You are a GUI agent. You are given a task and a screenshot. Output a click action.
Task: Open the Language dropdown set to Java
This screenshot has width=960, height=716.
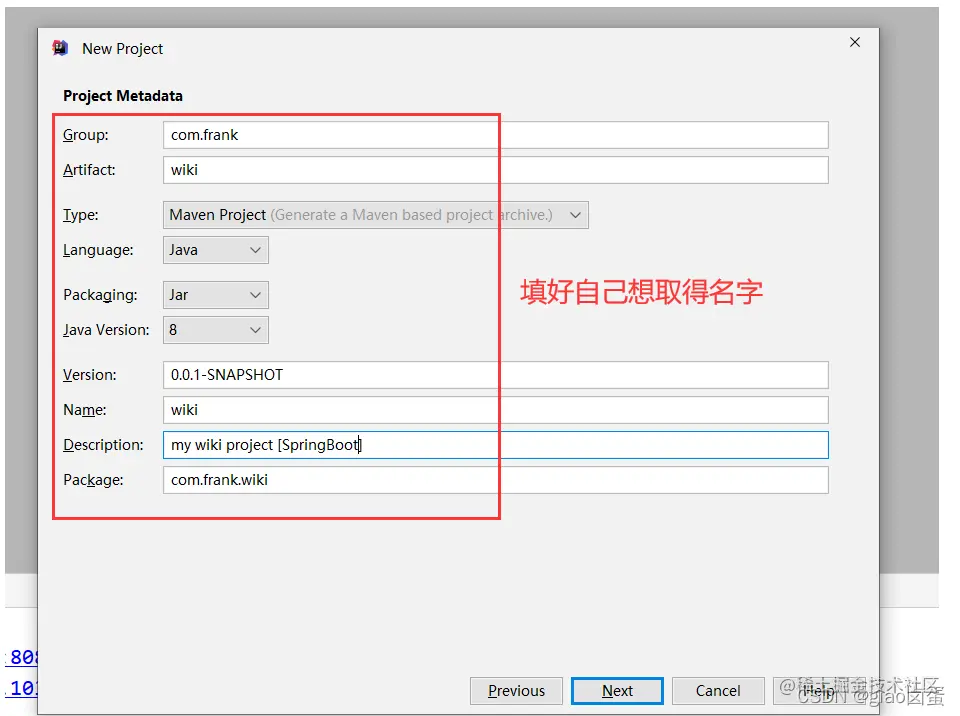[x=216, y=250]
